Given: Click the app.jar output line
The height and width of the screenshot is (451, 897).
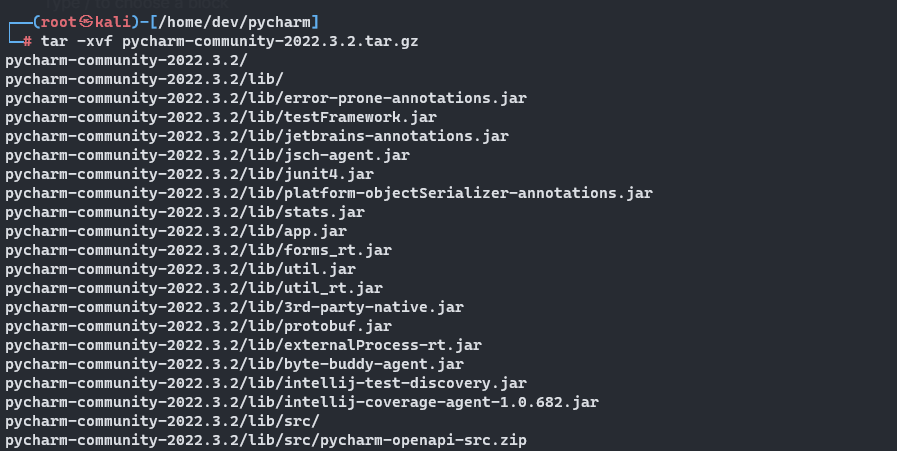Looking at the screenshot, I should [x=174, y=231].
